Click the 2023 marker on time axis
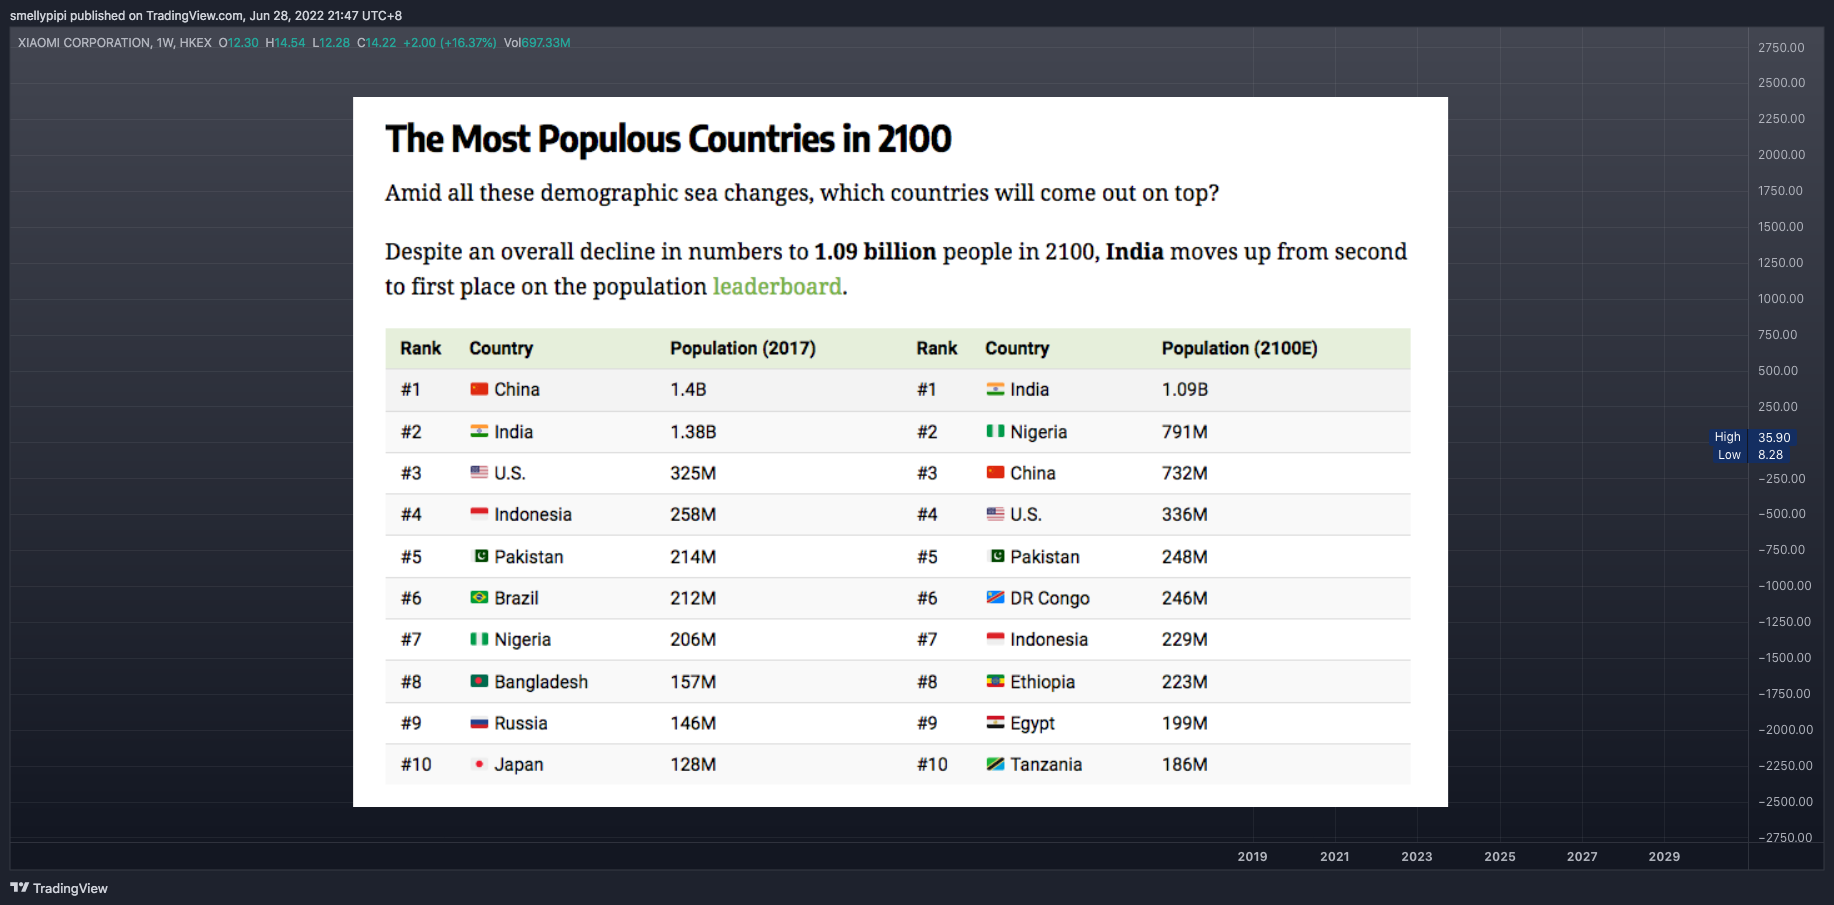This screenshot has width=1834, height=905. pos(1416,857)
